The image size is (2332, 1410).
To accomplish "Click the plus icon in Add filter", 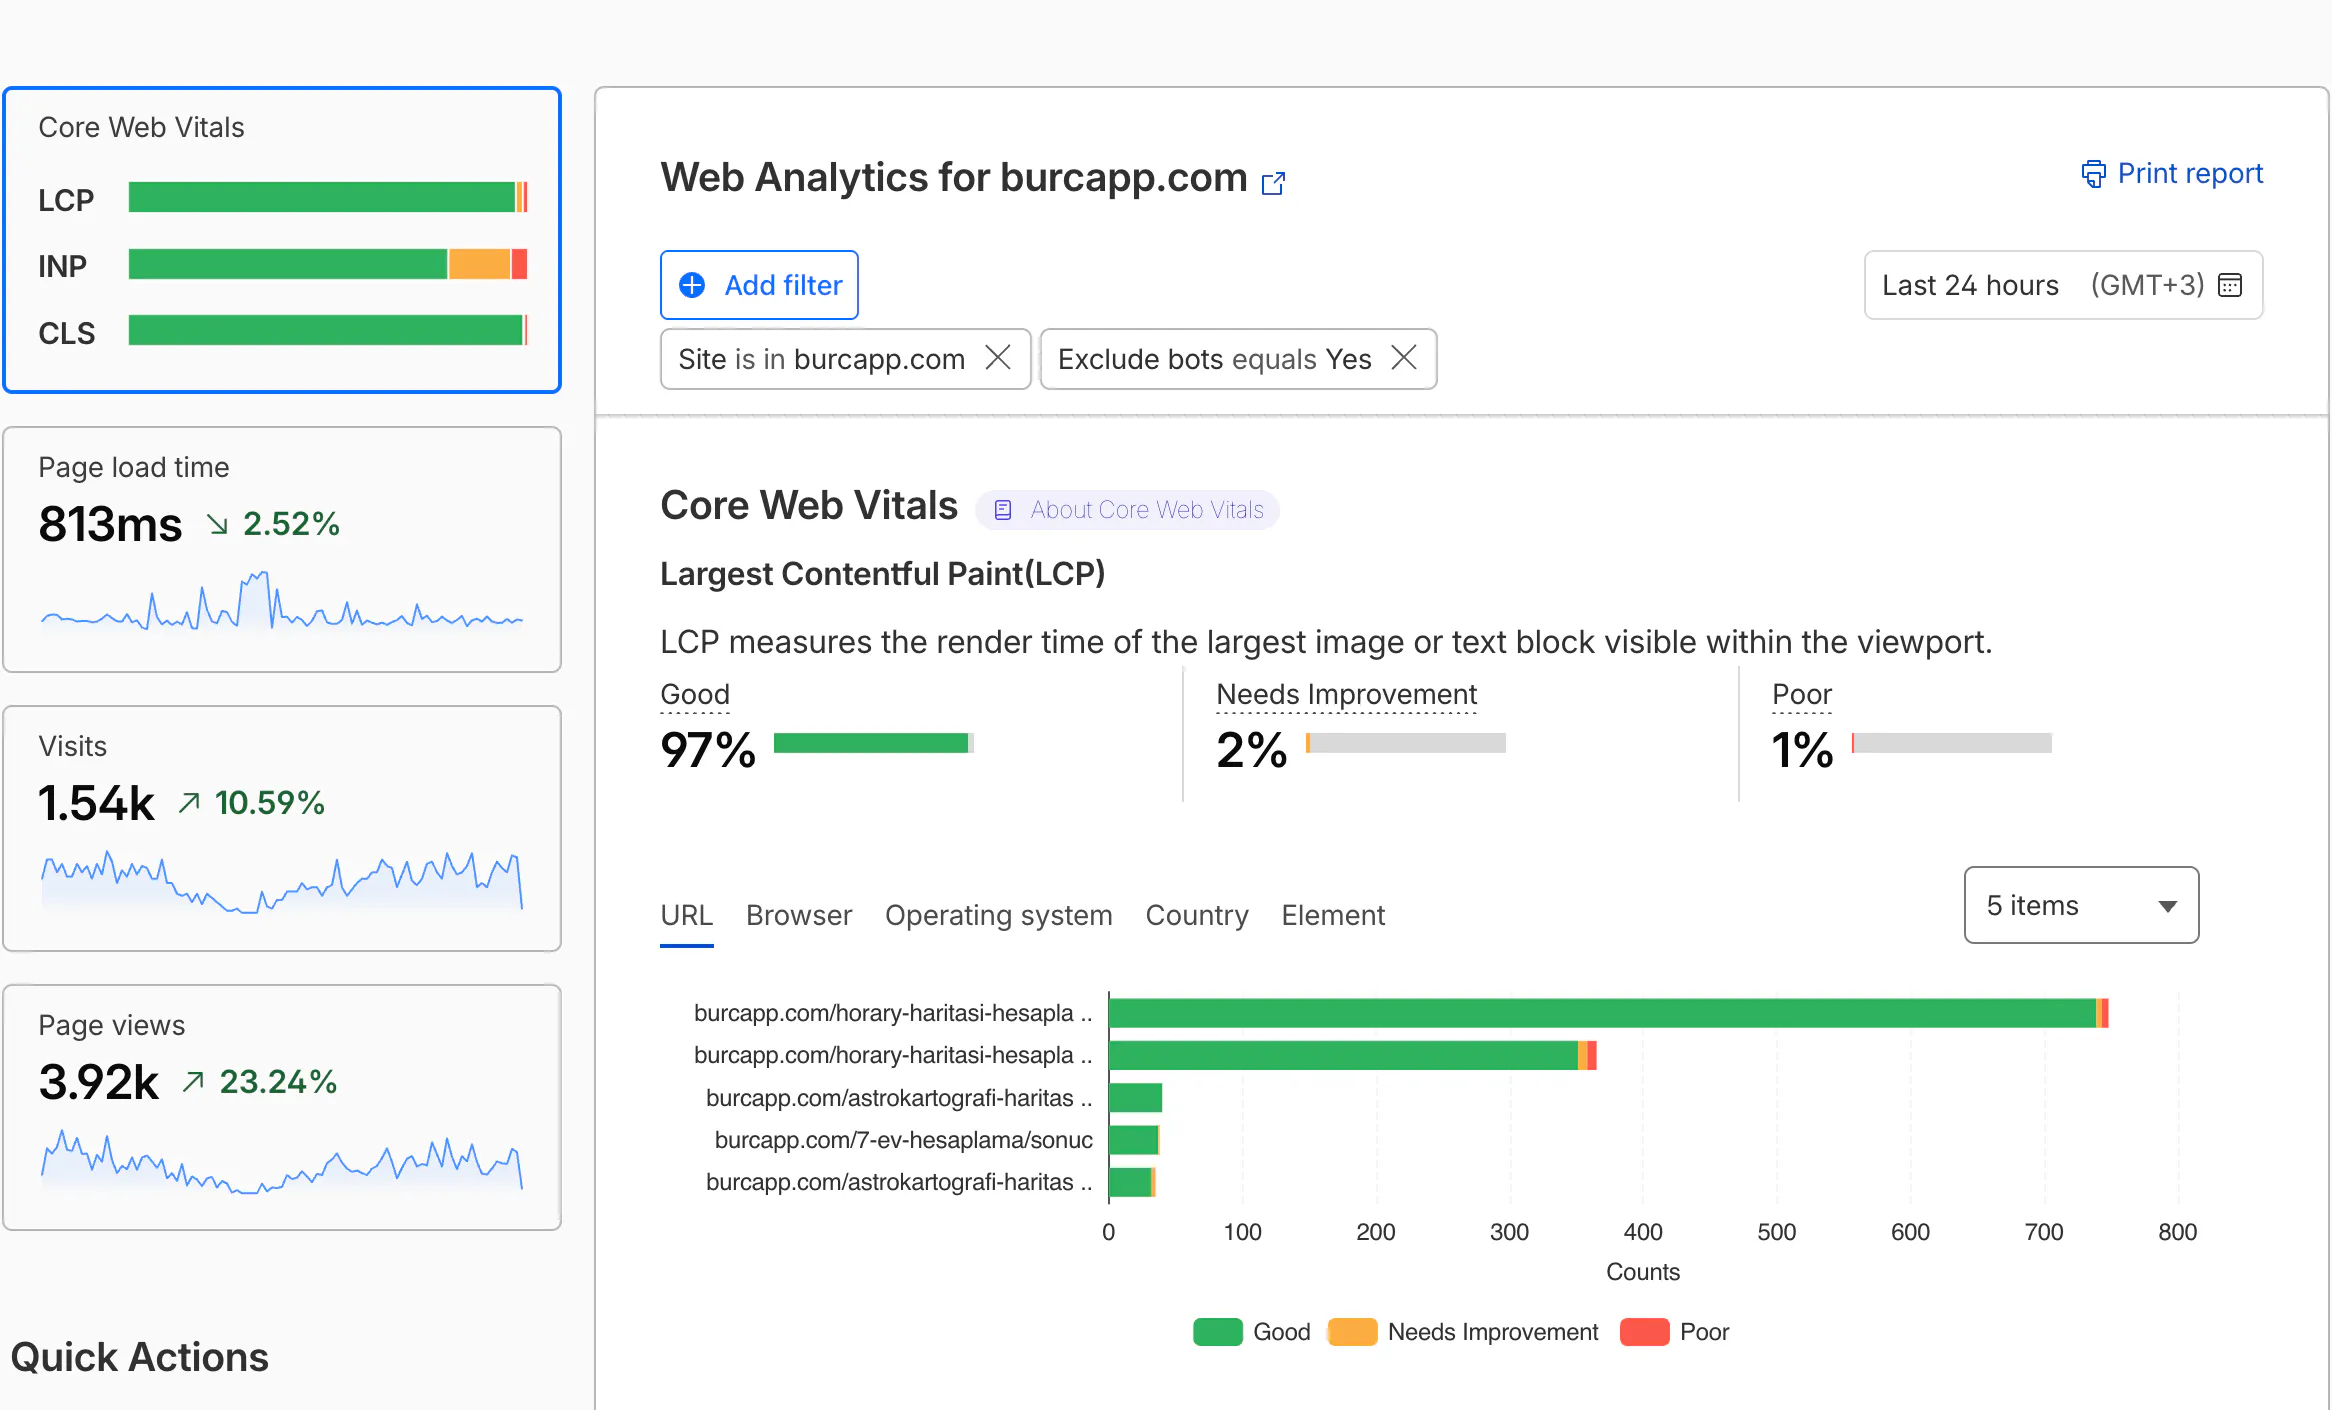I will coord(692,285).
